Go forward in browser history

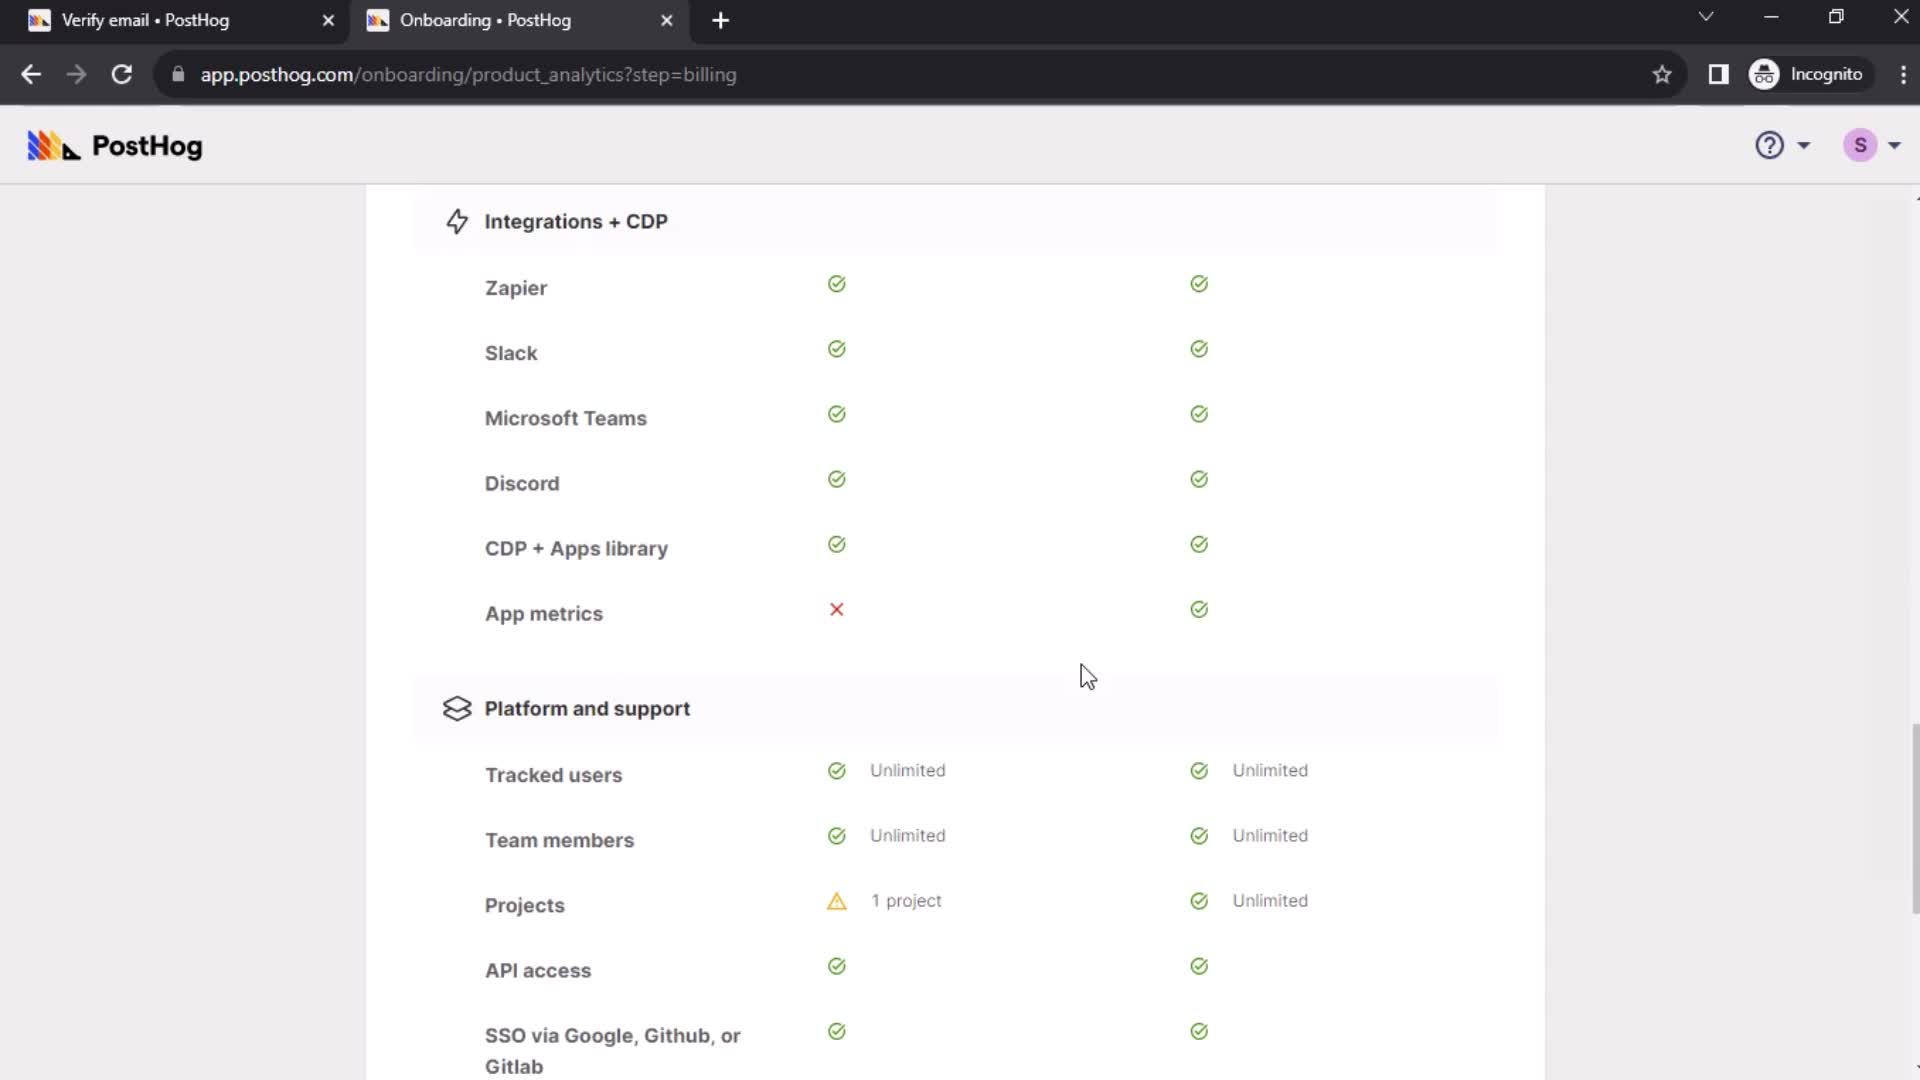pyautogui.click(x=76, y=74)
